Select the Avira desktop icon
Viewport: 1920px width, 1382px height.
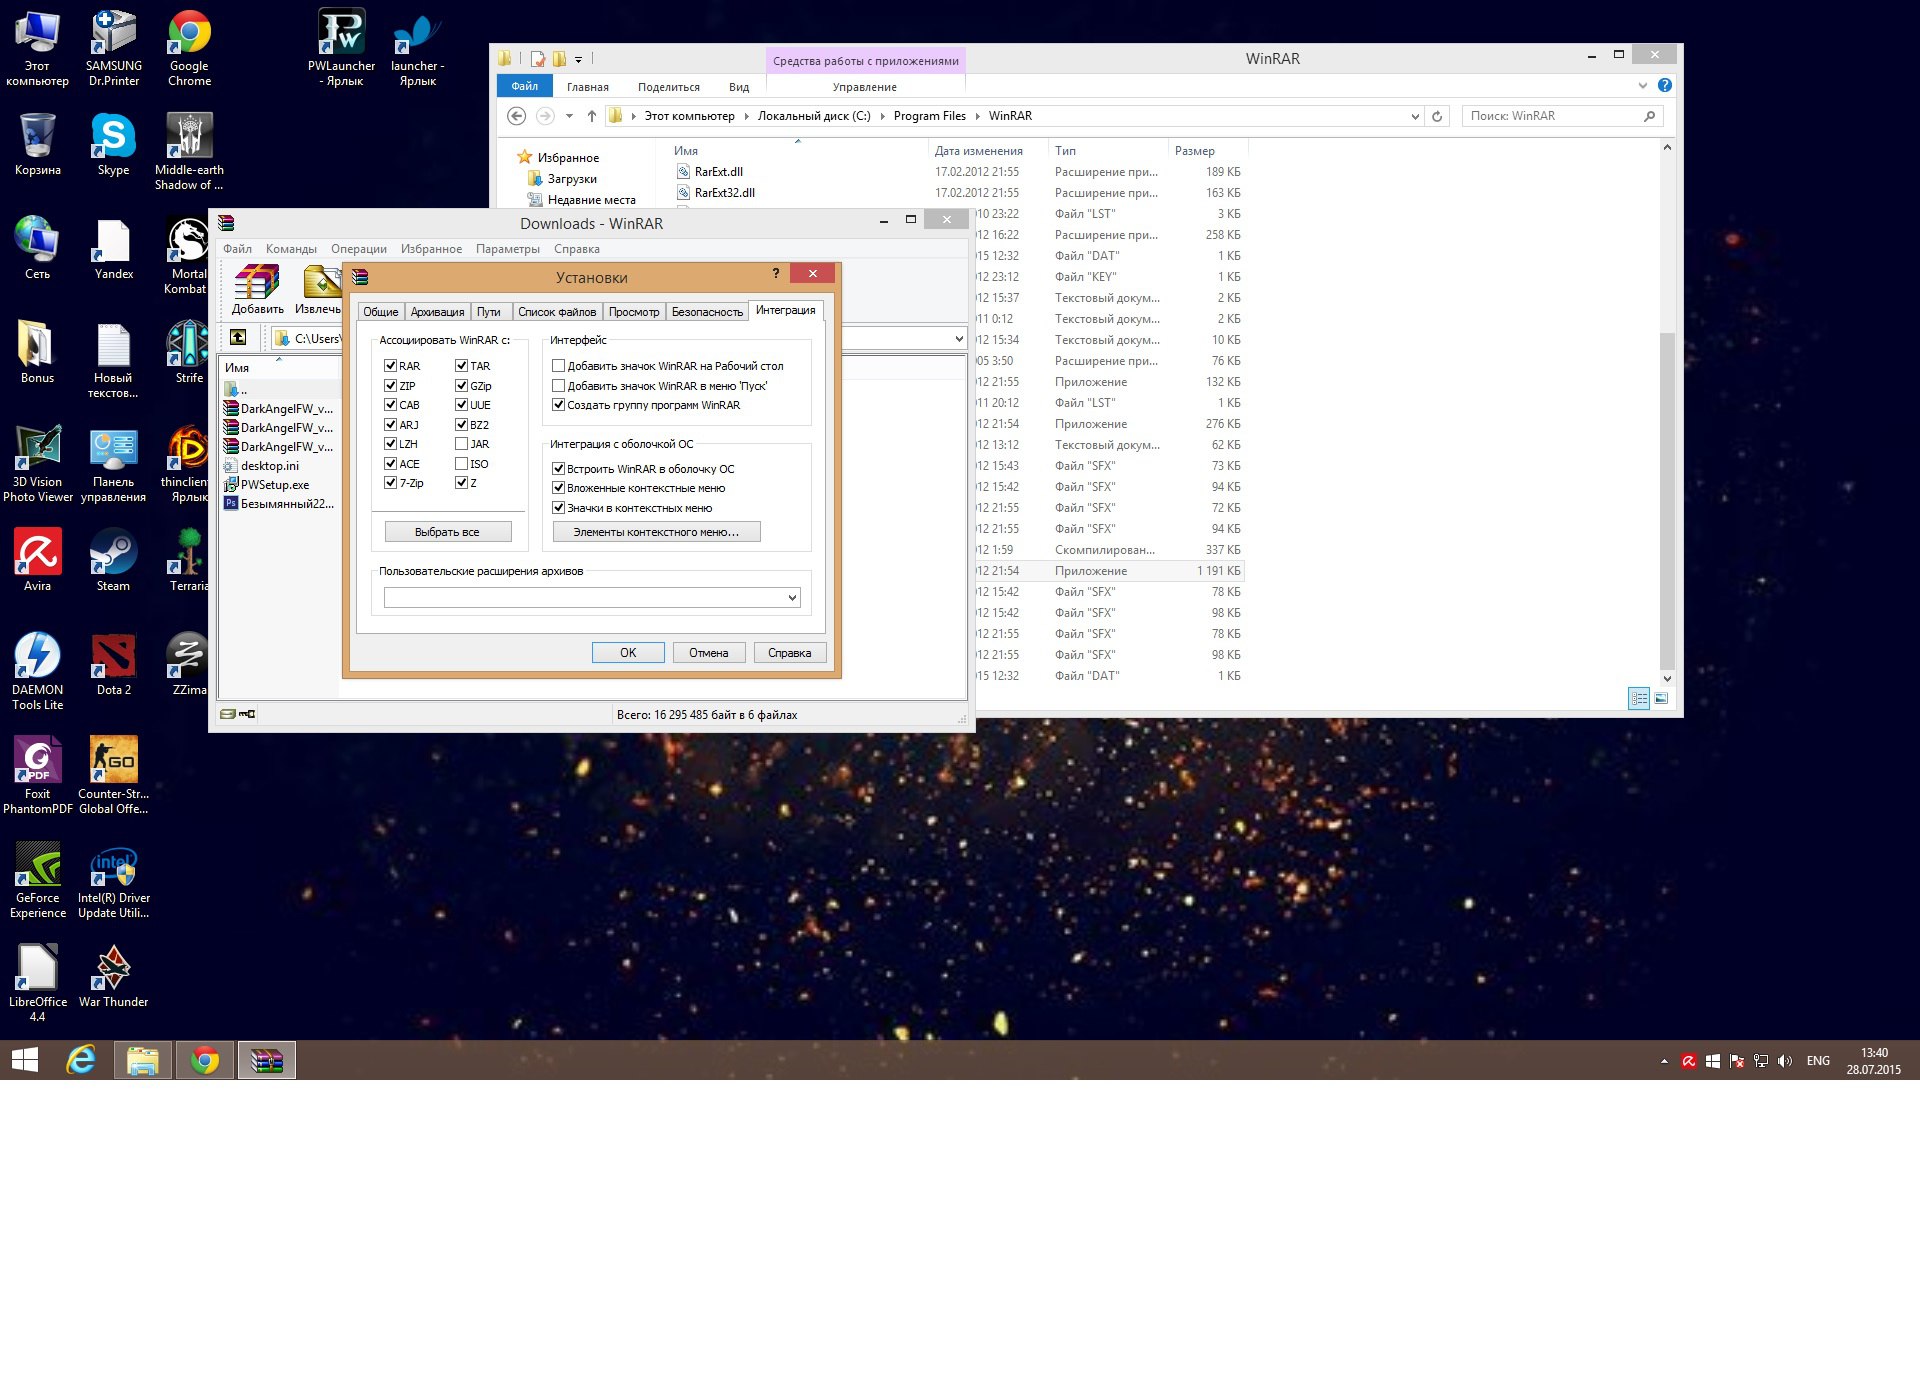pyautogui.click(x=37, y=560)
